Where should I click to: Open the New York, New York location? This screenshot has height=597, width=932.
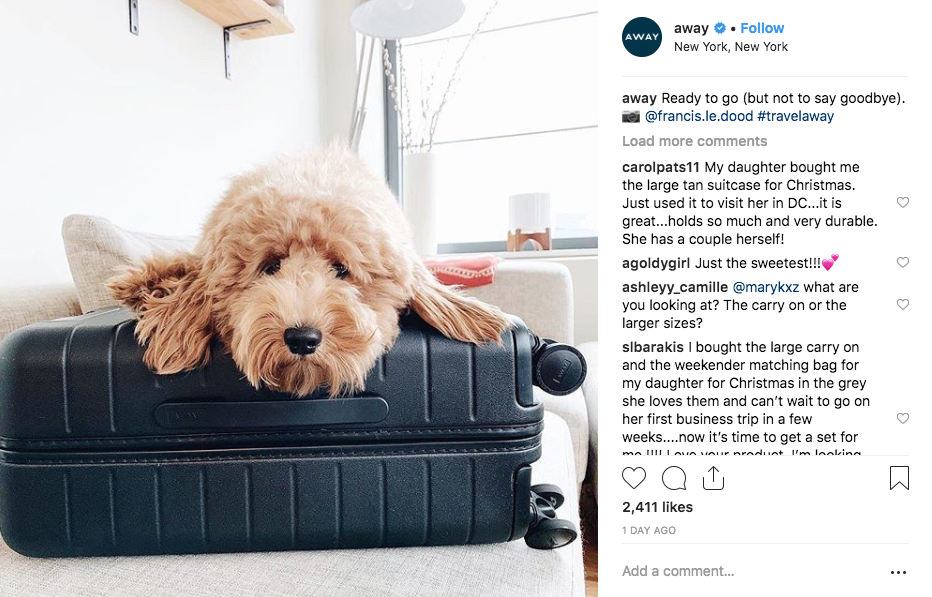tap(731, 46)
